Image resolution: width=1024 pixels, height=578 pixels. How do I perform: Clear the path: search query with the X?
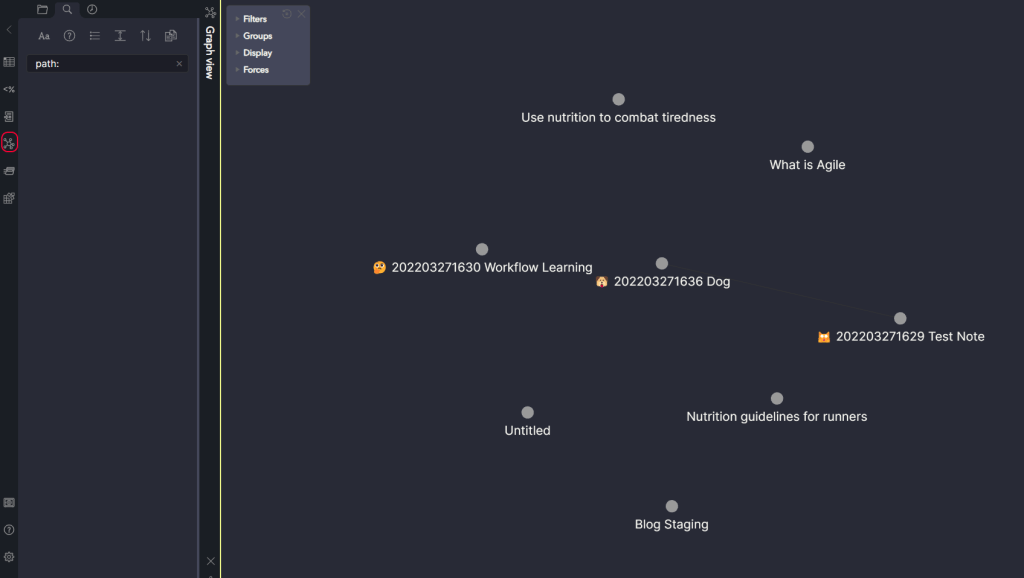tap(179, 63)
